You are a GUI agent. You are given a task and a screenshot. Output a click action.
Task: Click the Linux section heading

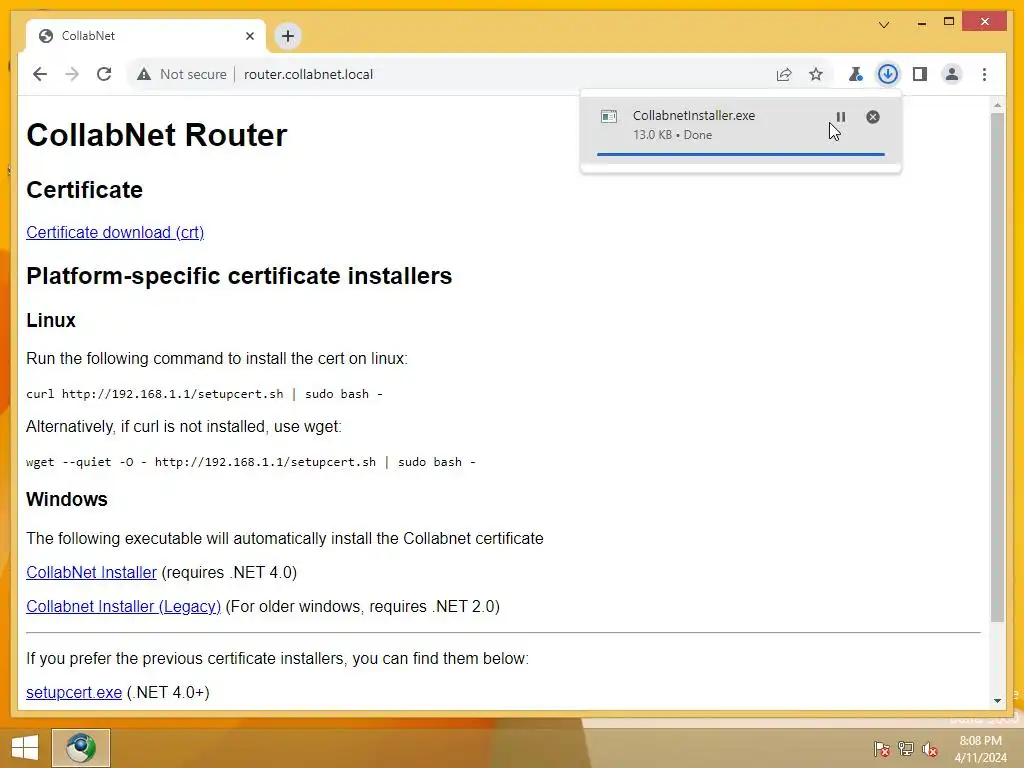tap(51, 321)
